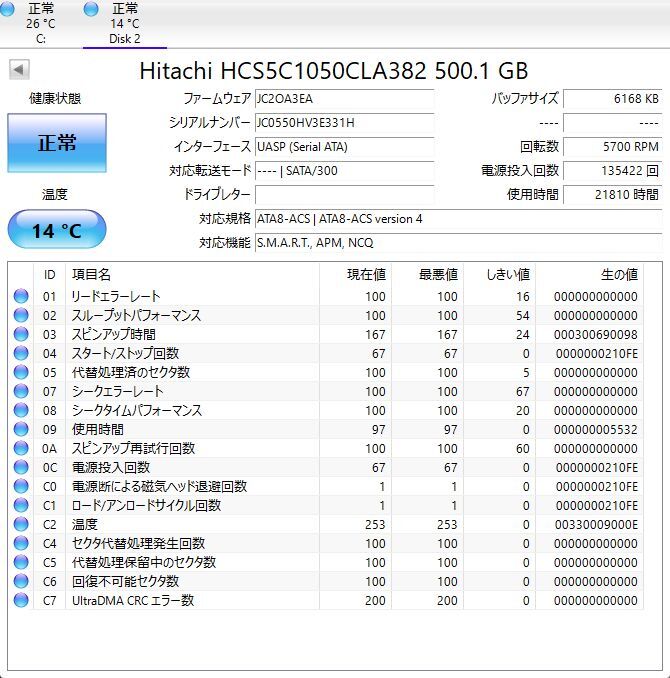Select the ロード/アンロードサイクル回数 row
This screenshot has width=670, height=678.
click(325, 505)
